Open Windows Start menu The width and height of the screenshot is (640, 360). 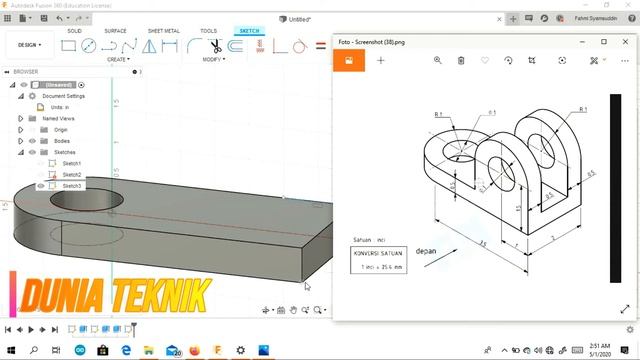11,350
